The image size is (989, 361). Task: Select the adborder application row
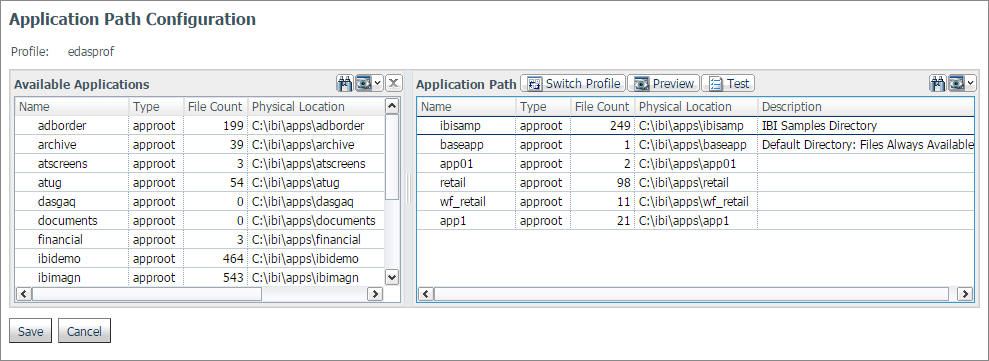point(199,126)
